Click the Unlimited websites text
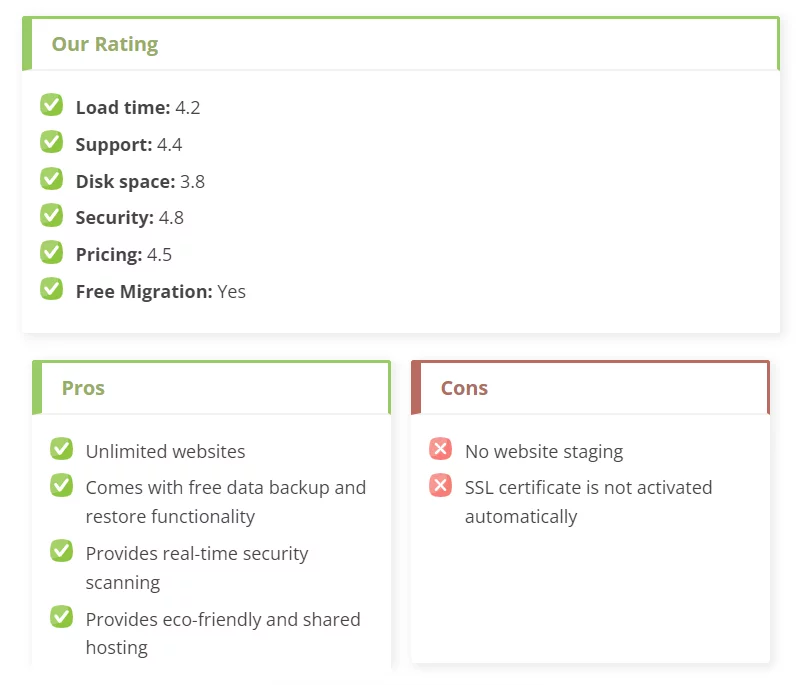The image size is (797, 685). tap(165, 452)
